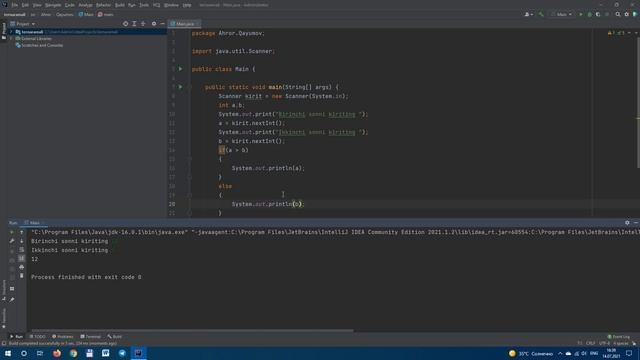Open Terminal tool window button
640x360 pixels.
(x=91, y=337)
